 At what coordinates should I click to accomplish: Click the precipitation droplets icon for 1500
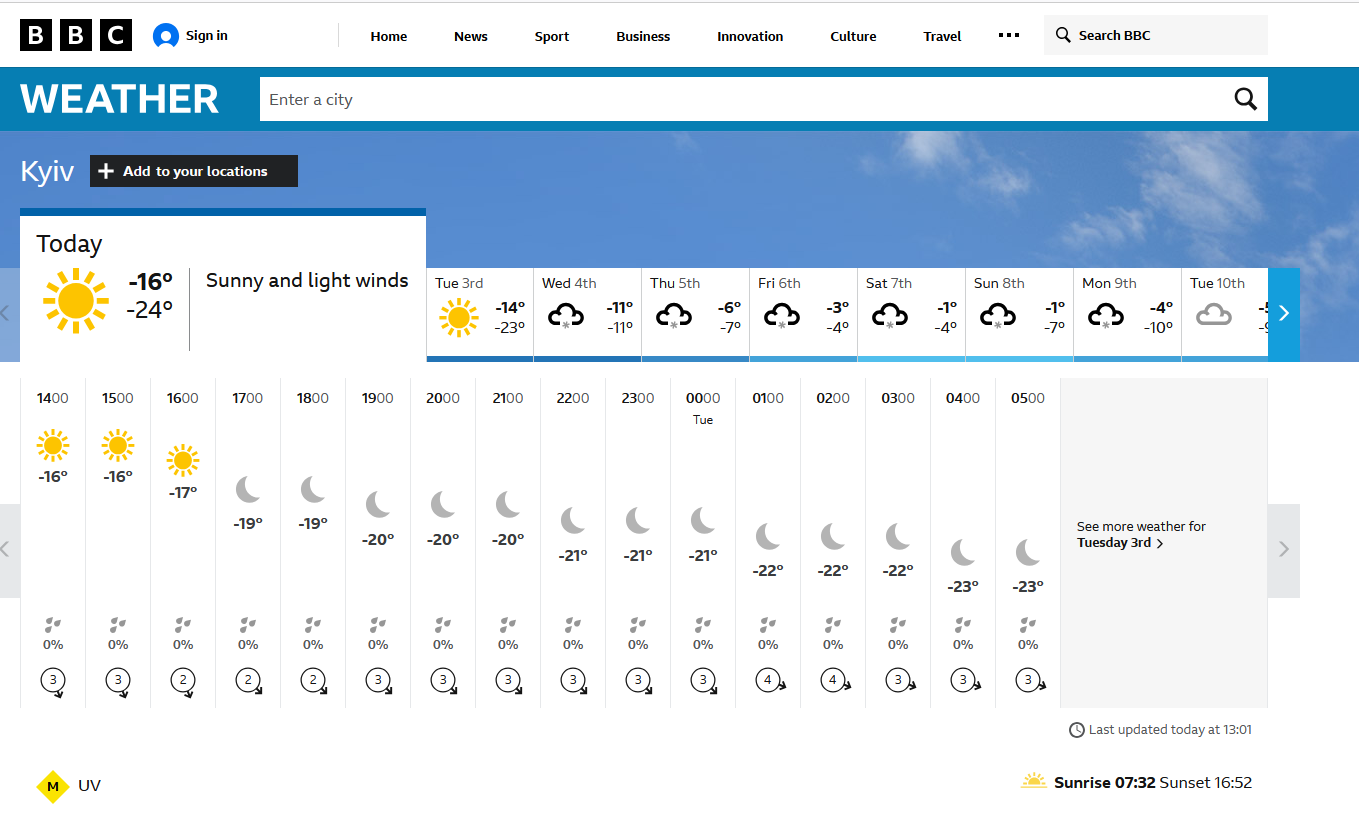coord(118,625)
